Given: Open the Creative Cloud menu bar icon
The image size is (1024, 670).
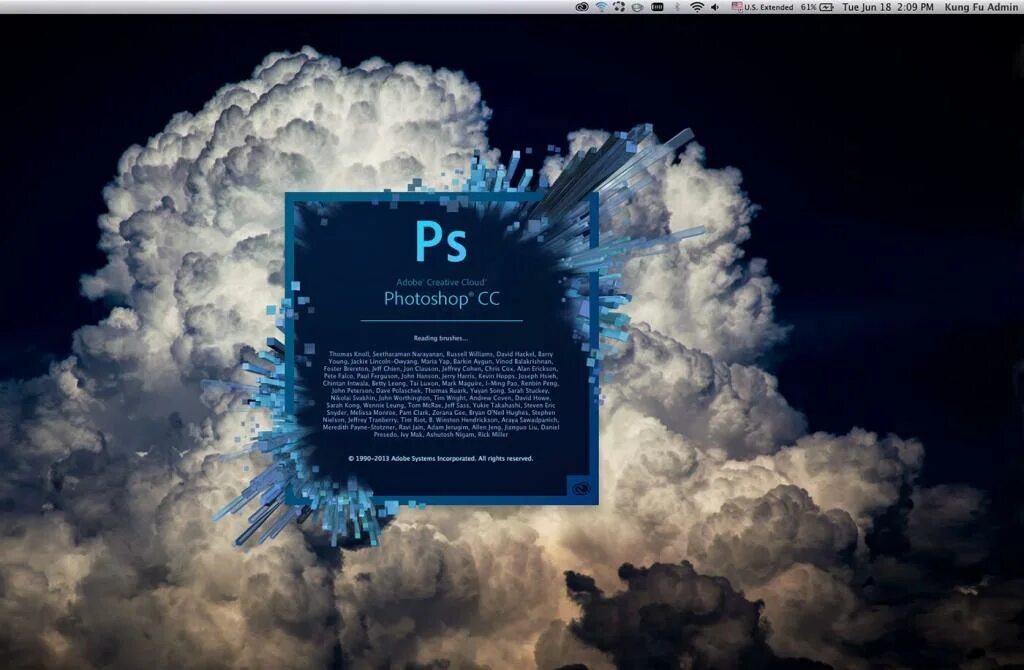Looking at the screenshot, I should click(x=581, y=7).
